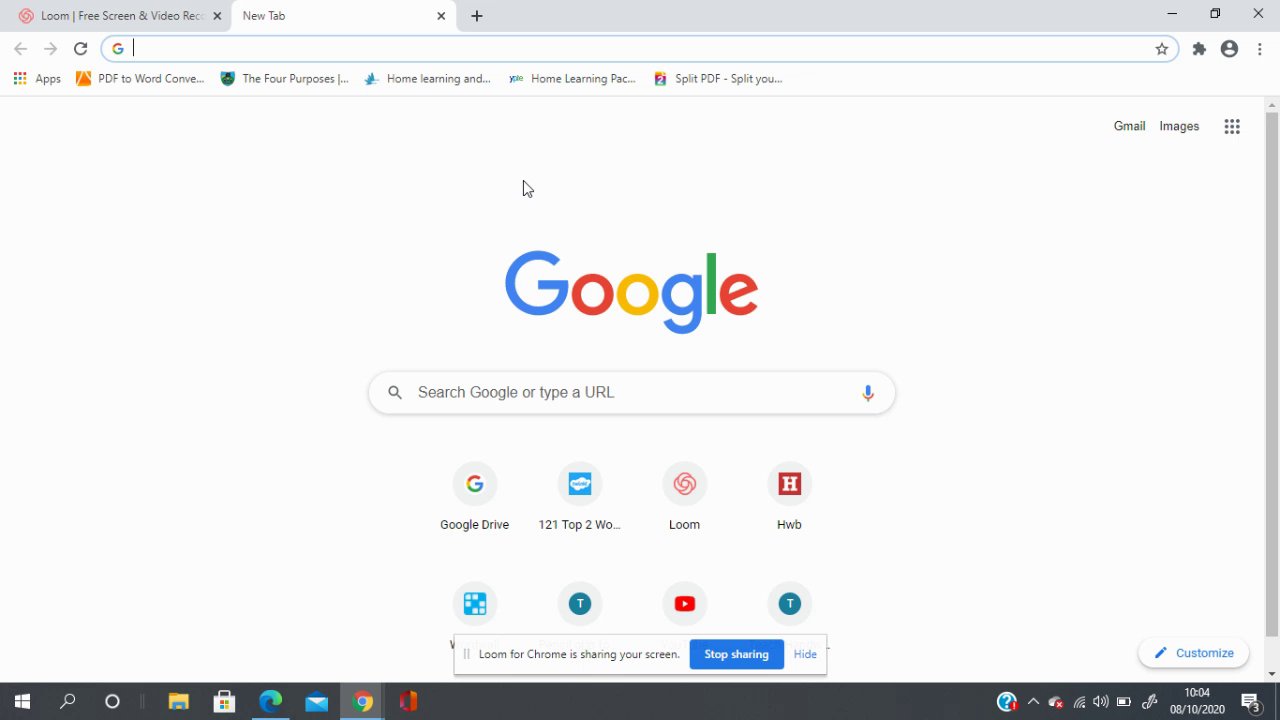Open the Wi-Fi network panel
The image size is (1280, 720).
point(1079,702)
